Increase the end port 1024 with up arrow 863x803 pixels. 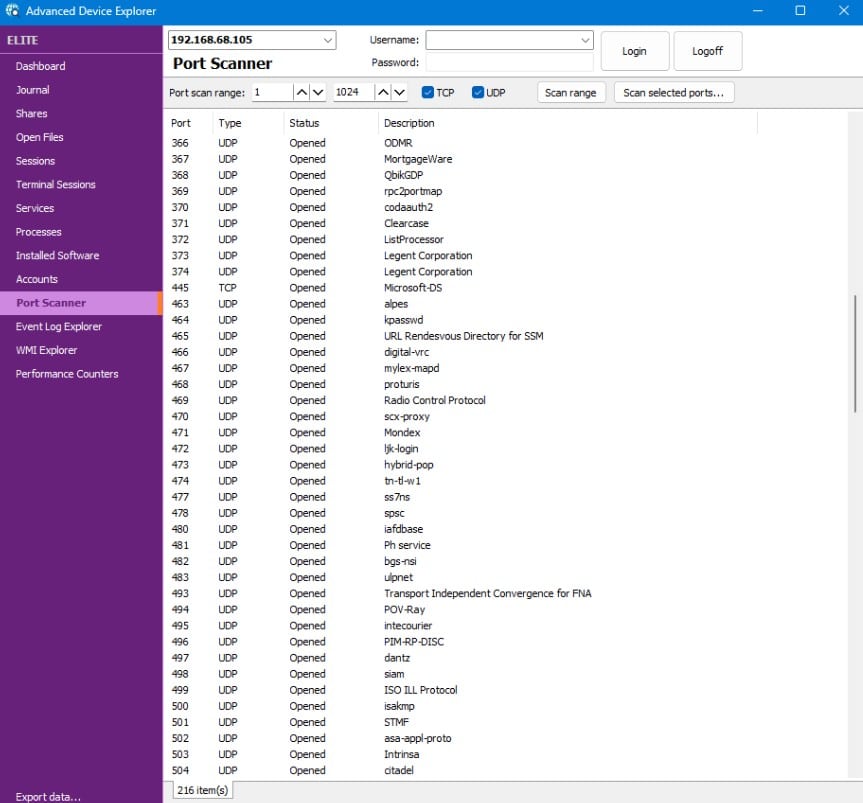(383, 92)
